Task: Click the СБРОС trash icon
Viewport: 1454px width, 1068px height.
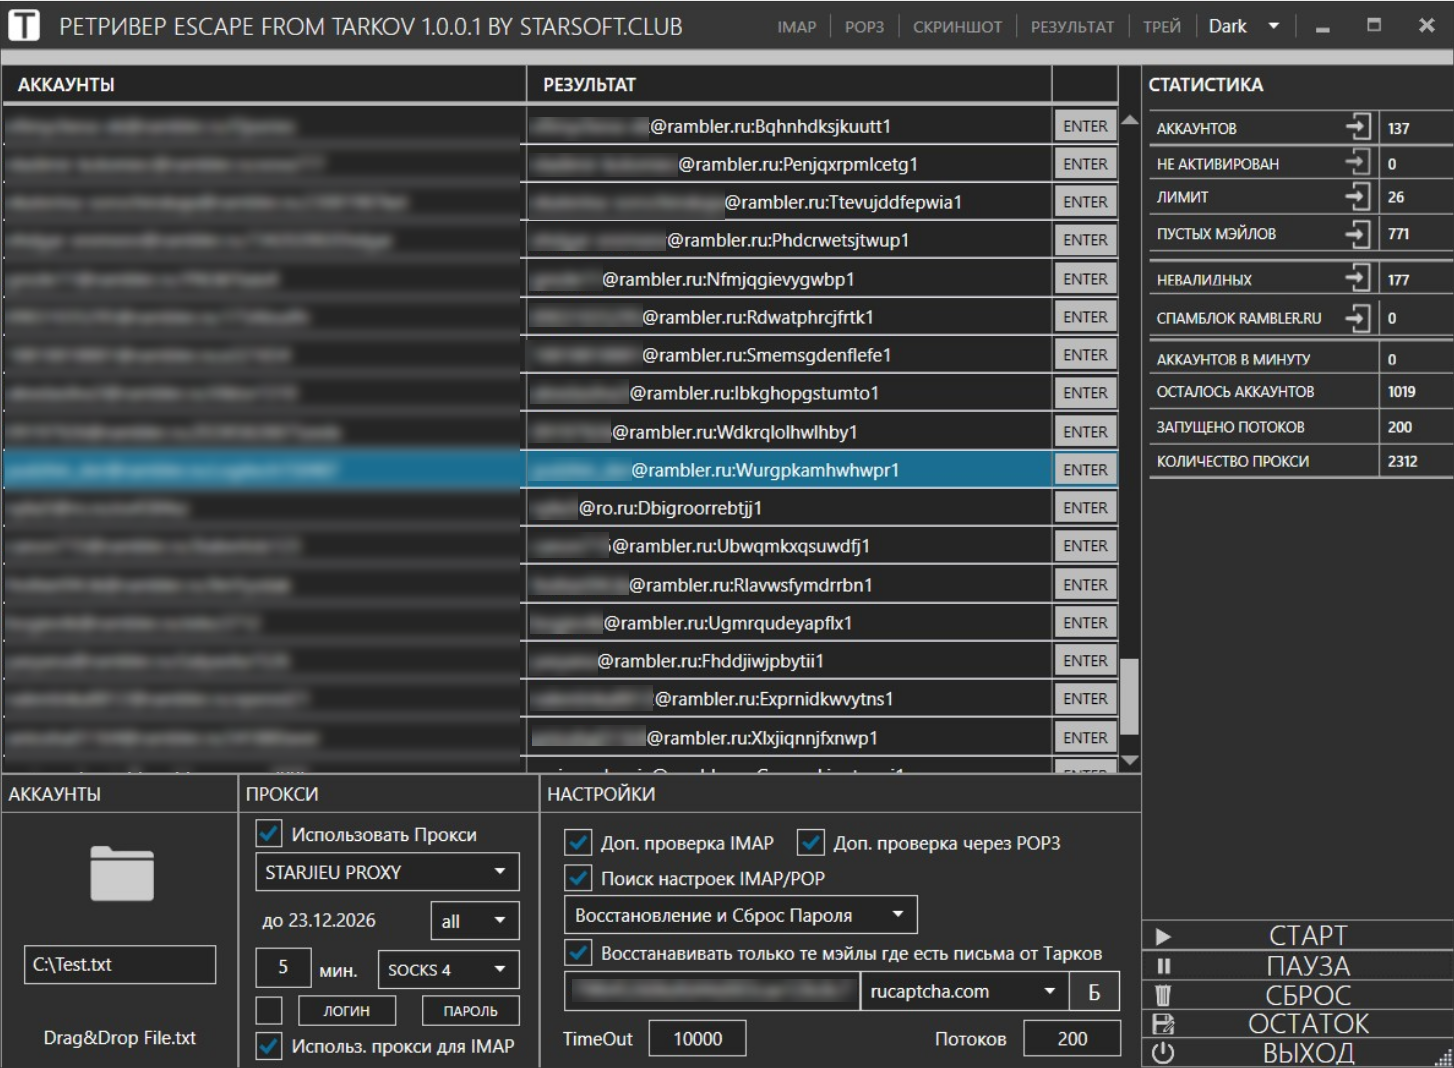Action: (x=1163, y=995)
